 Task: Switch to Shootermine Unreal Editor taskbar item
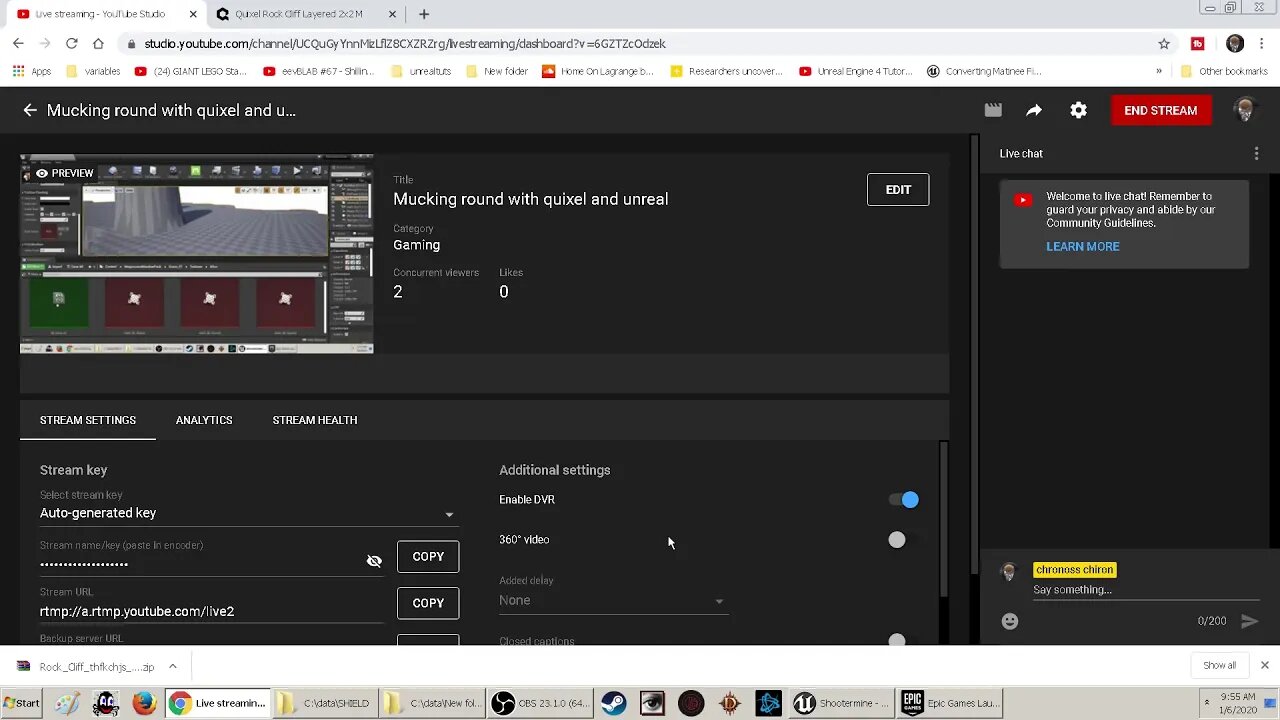point(840,703)
